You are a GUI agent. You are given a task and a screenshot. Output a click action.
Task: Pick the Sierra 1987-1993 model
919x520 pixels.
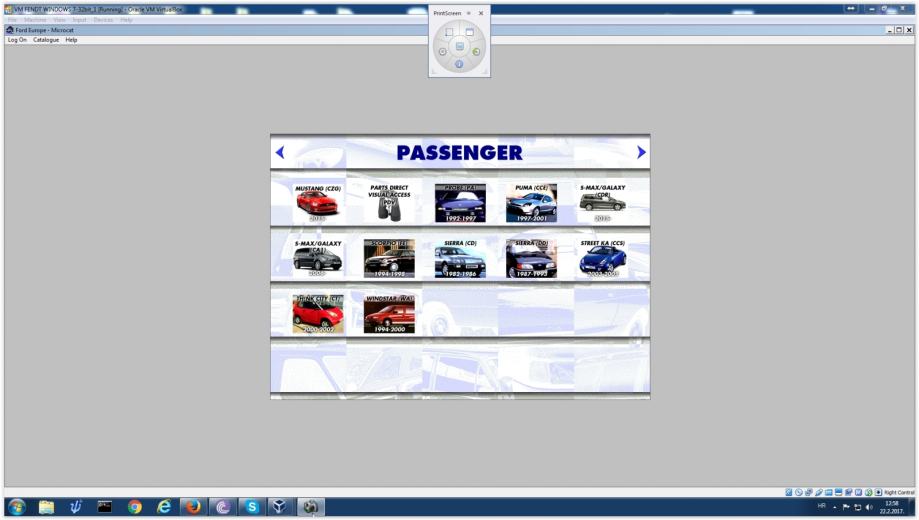(x=532, y=258)
